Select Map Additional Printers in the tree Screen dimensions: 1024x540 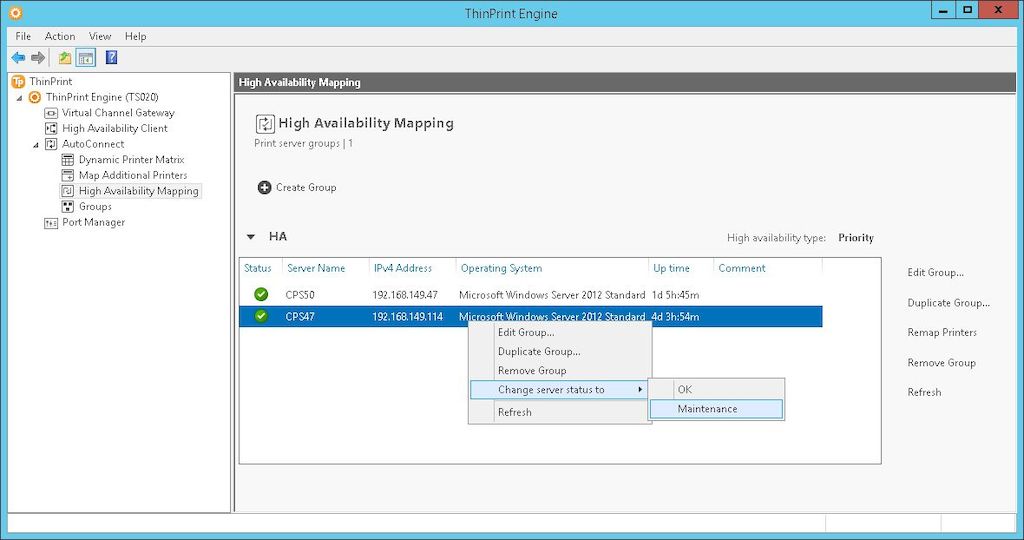(133, 176)
